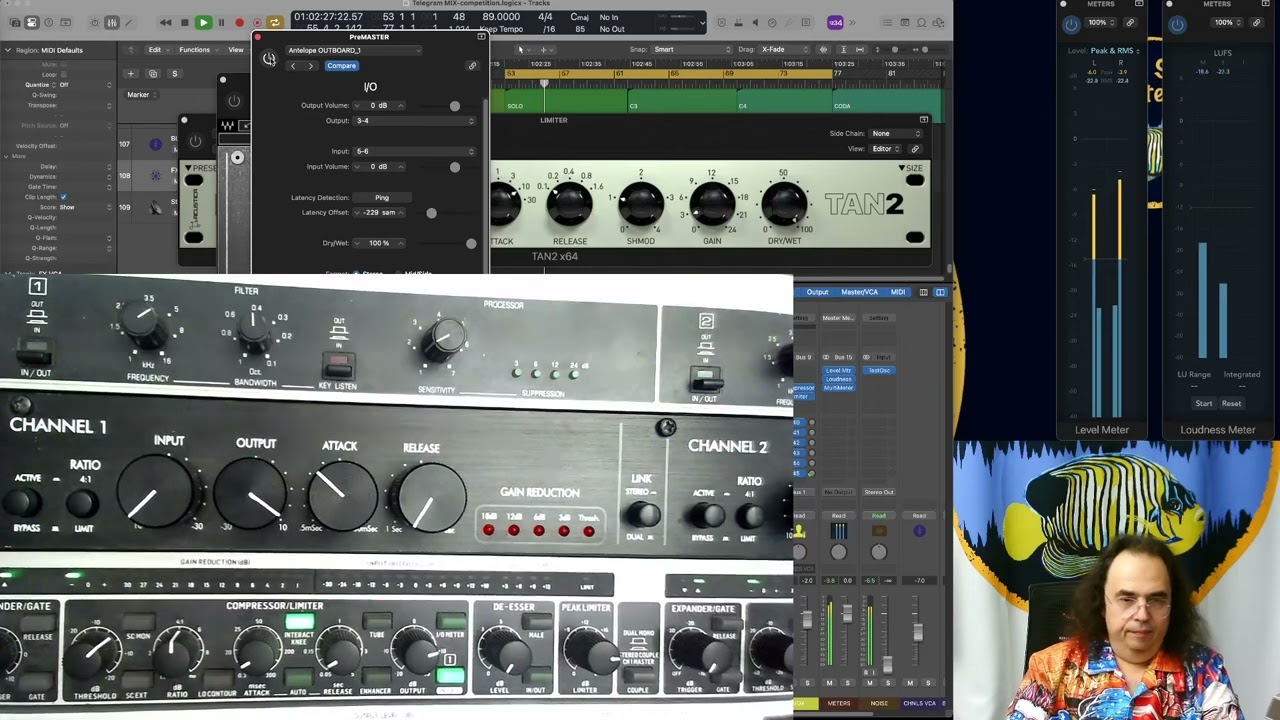
Task: Open the Output 3-4 dropdown
Action: tap(414, 121)
